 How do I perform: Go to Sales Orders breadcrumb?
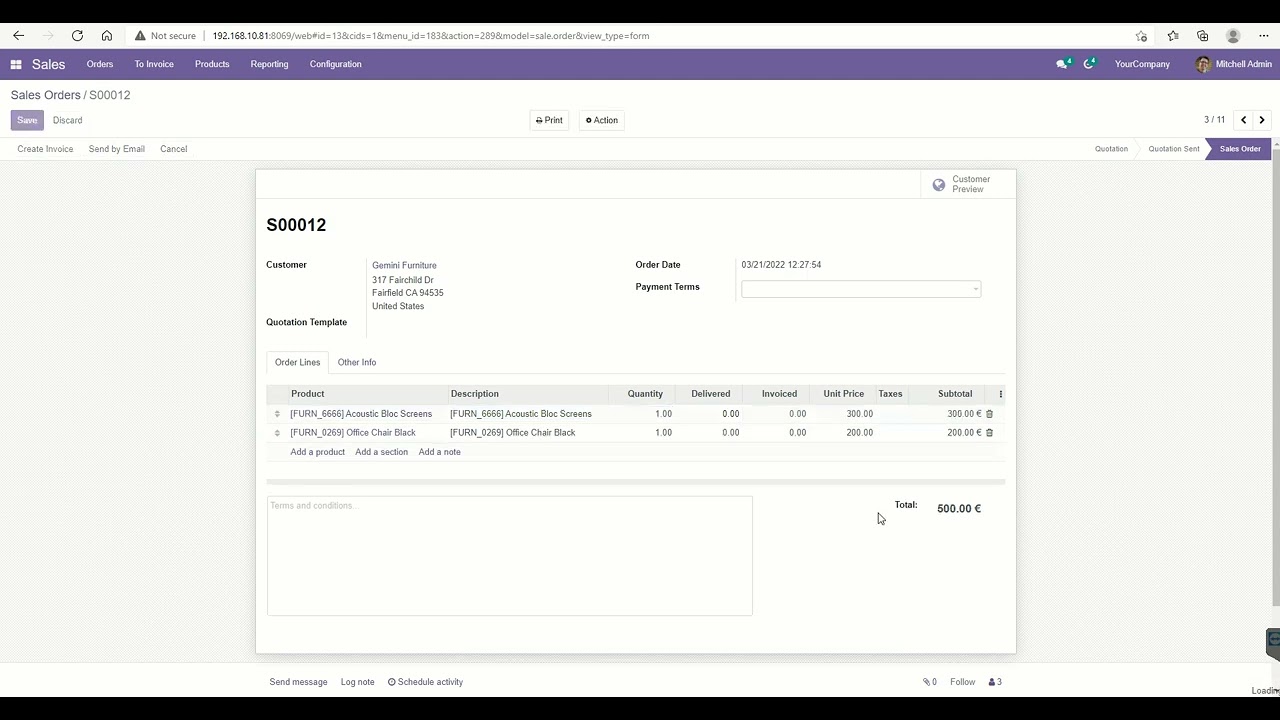pos(45,95)
